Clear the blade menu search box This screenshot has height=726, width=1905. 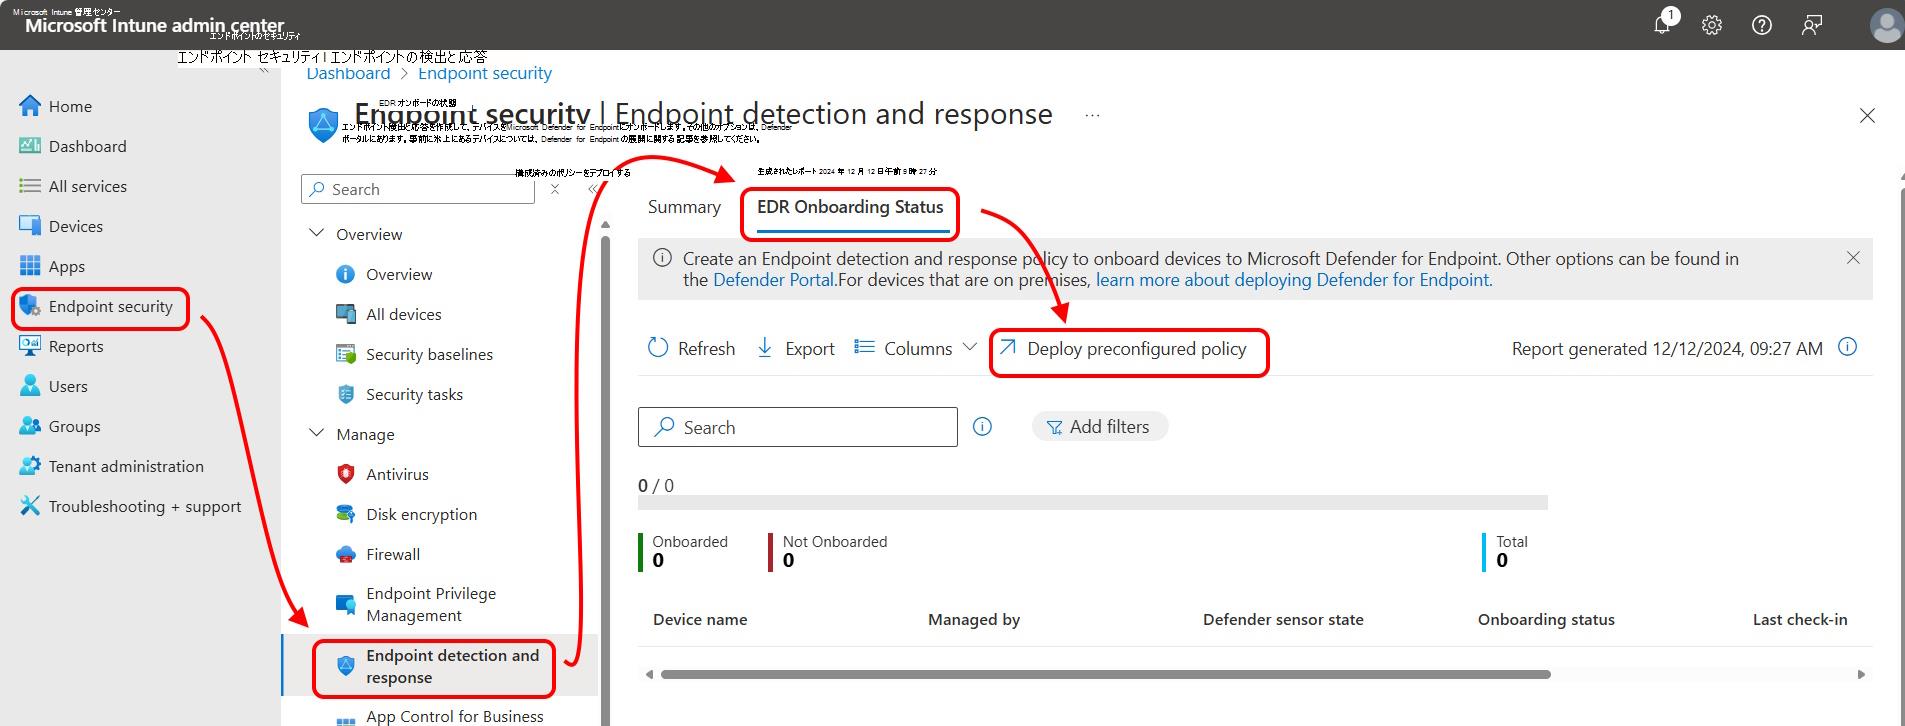tap(555, 189)
